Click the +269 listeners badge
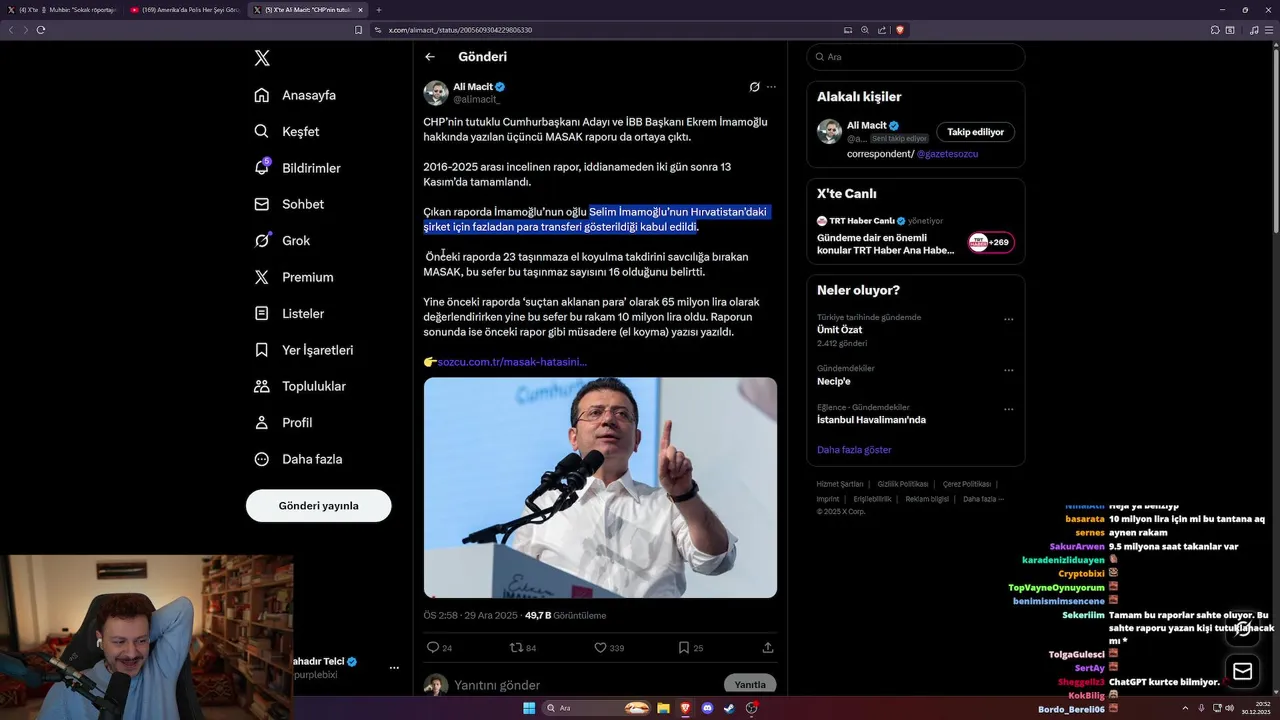Viewport: 1280px width, 720px height. tap(990, 242)
